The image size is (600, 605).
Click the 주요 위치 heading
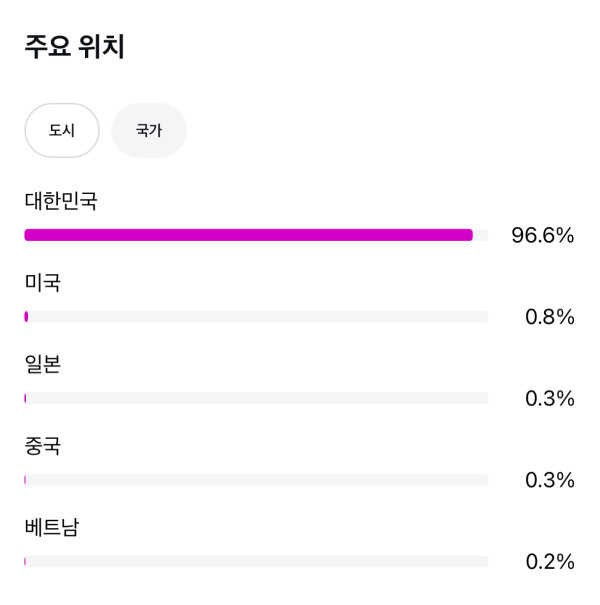point(75,47)
